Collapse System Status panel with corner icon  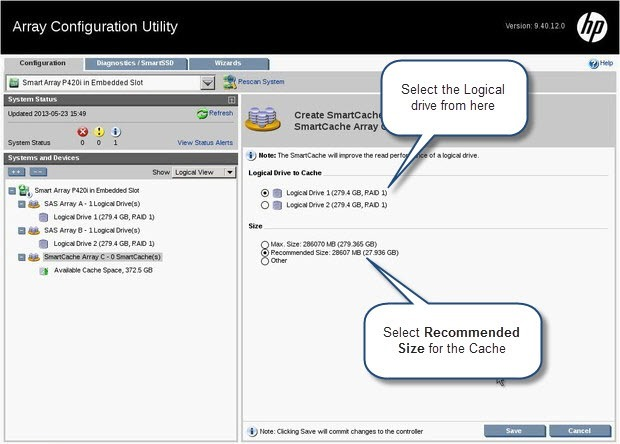(231, 100)
